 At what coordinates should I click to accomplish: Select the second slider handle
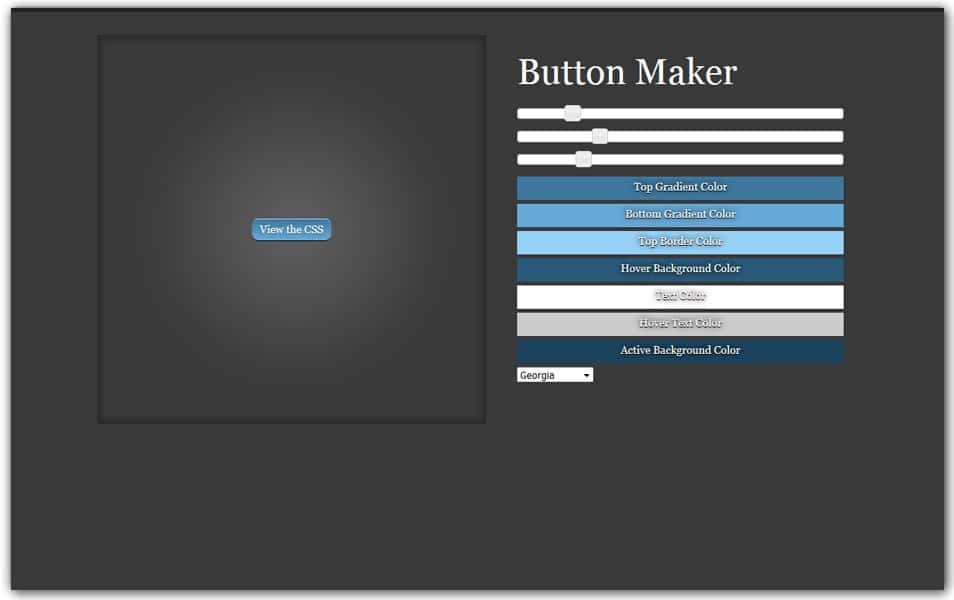pyautogui.click(x=598, y=136)
